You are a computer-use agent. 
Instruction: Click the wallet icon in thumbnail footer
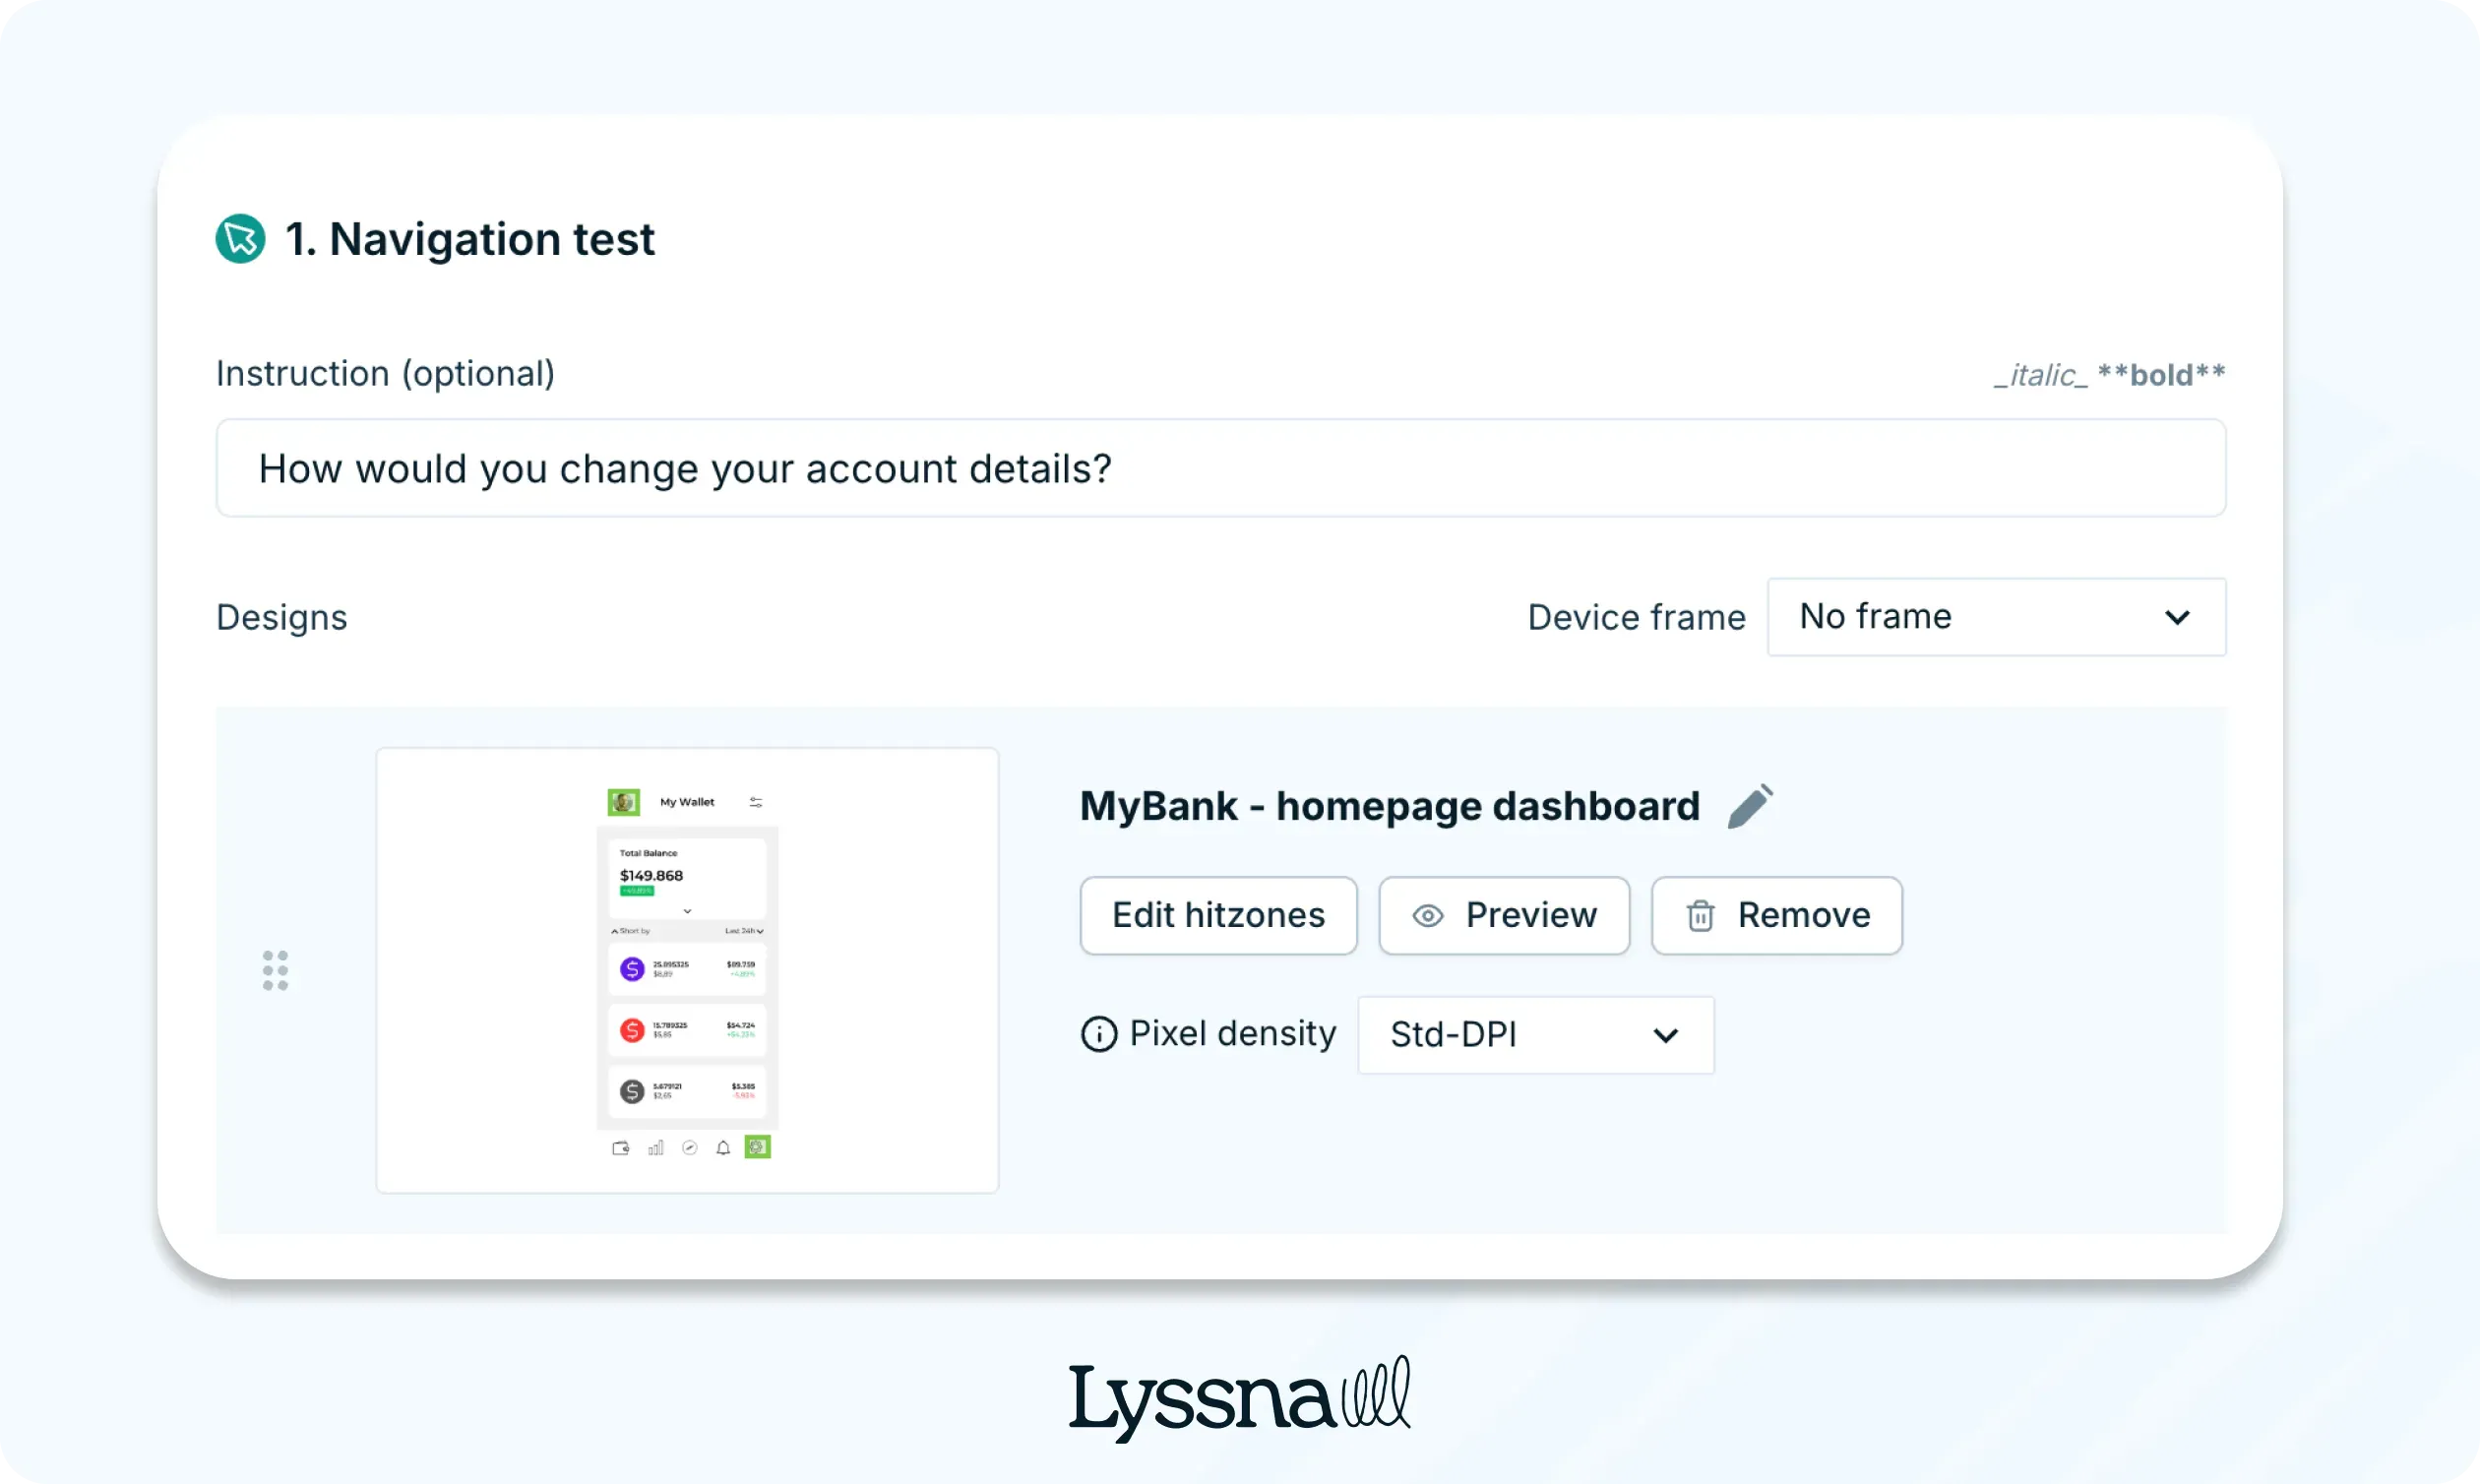pos(621,1148)
